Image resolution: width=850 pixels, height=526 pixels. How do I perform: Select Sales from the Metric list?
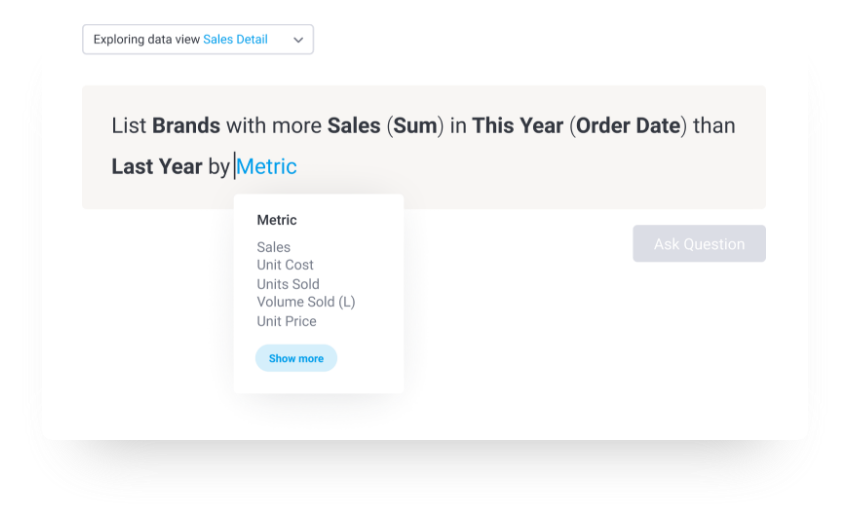click(x=273, y=247)
